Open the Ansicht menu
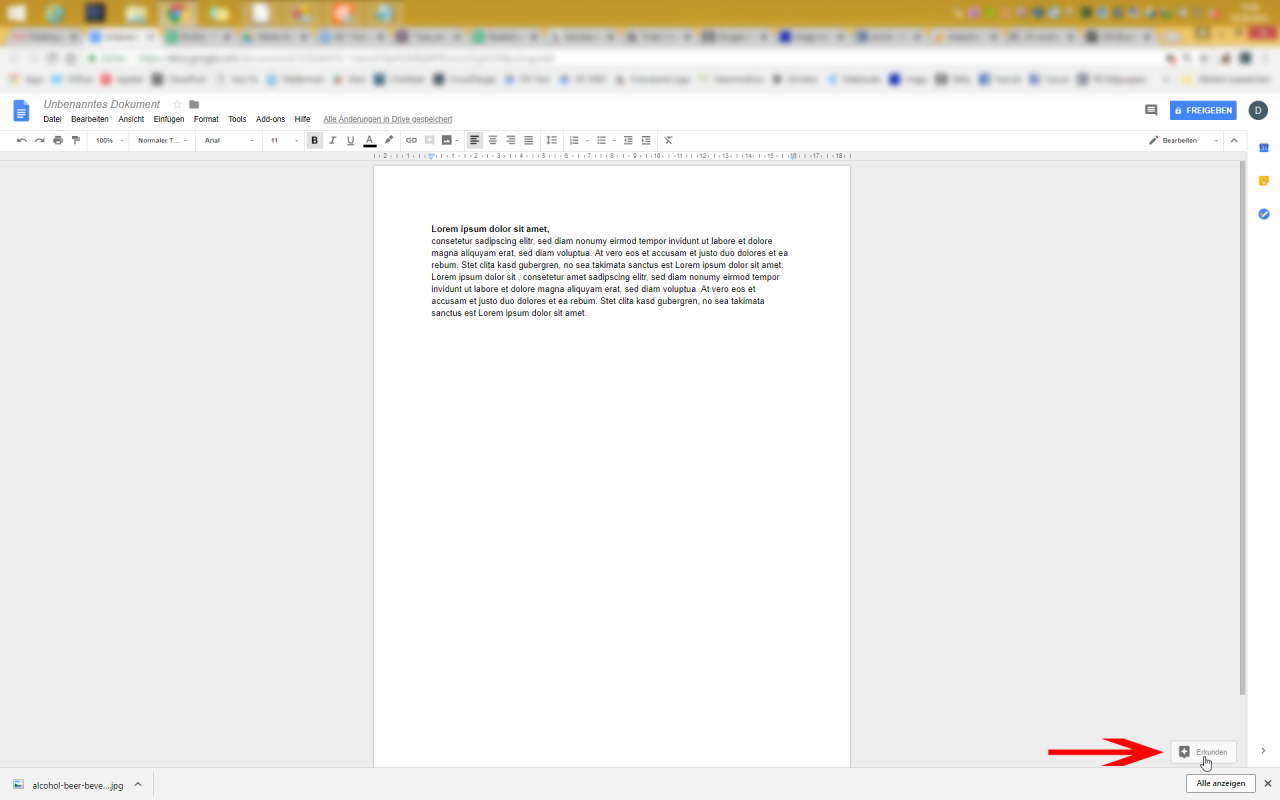Image resolution: width=1280 pixels, height=800 pixels. click(x=131, y=119)
